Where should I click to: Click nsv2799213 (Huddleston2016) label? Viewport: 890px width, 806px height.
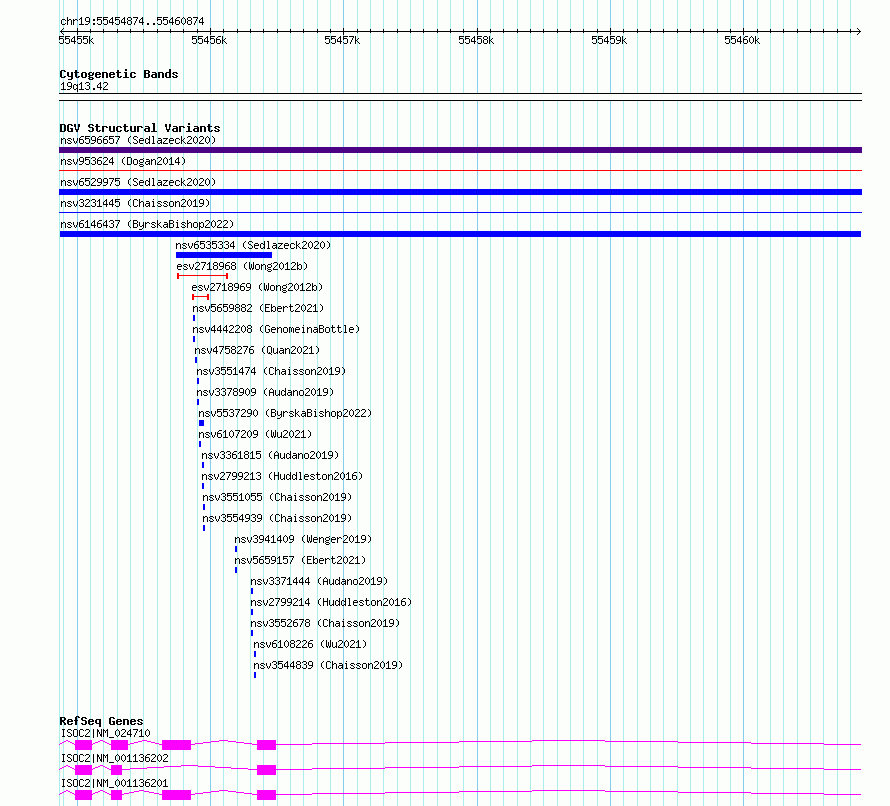282,476
